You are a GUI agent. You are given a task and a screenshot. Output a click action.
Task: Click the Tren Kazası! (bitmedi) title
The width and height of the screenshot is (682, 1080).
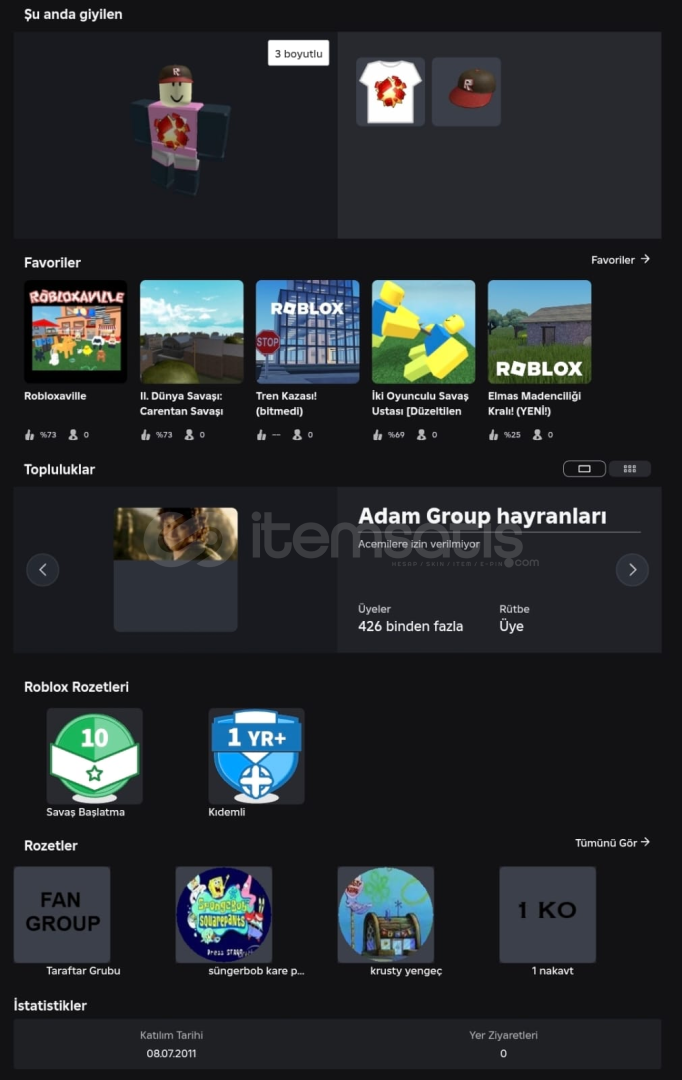coord(286,404)
